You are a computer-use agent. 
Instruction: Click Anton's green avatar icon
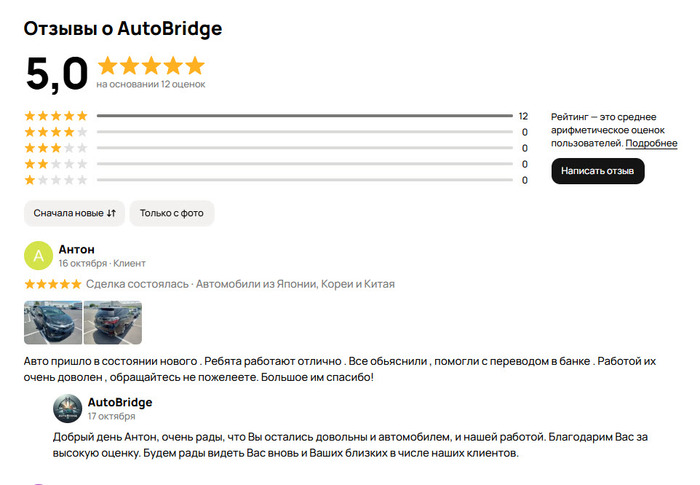pos(38,256)
